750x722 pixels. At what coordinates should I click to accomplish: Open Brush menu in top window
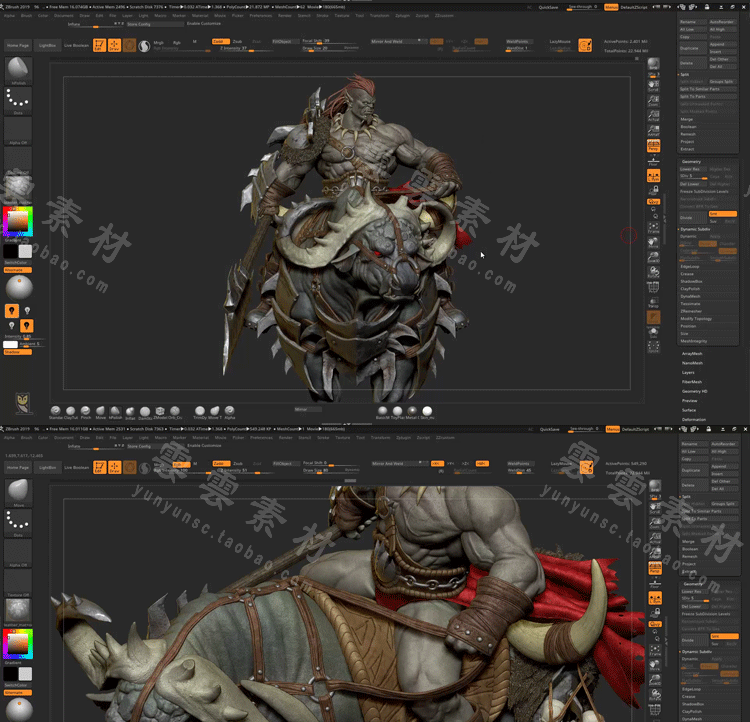coord(26,15)
